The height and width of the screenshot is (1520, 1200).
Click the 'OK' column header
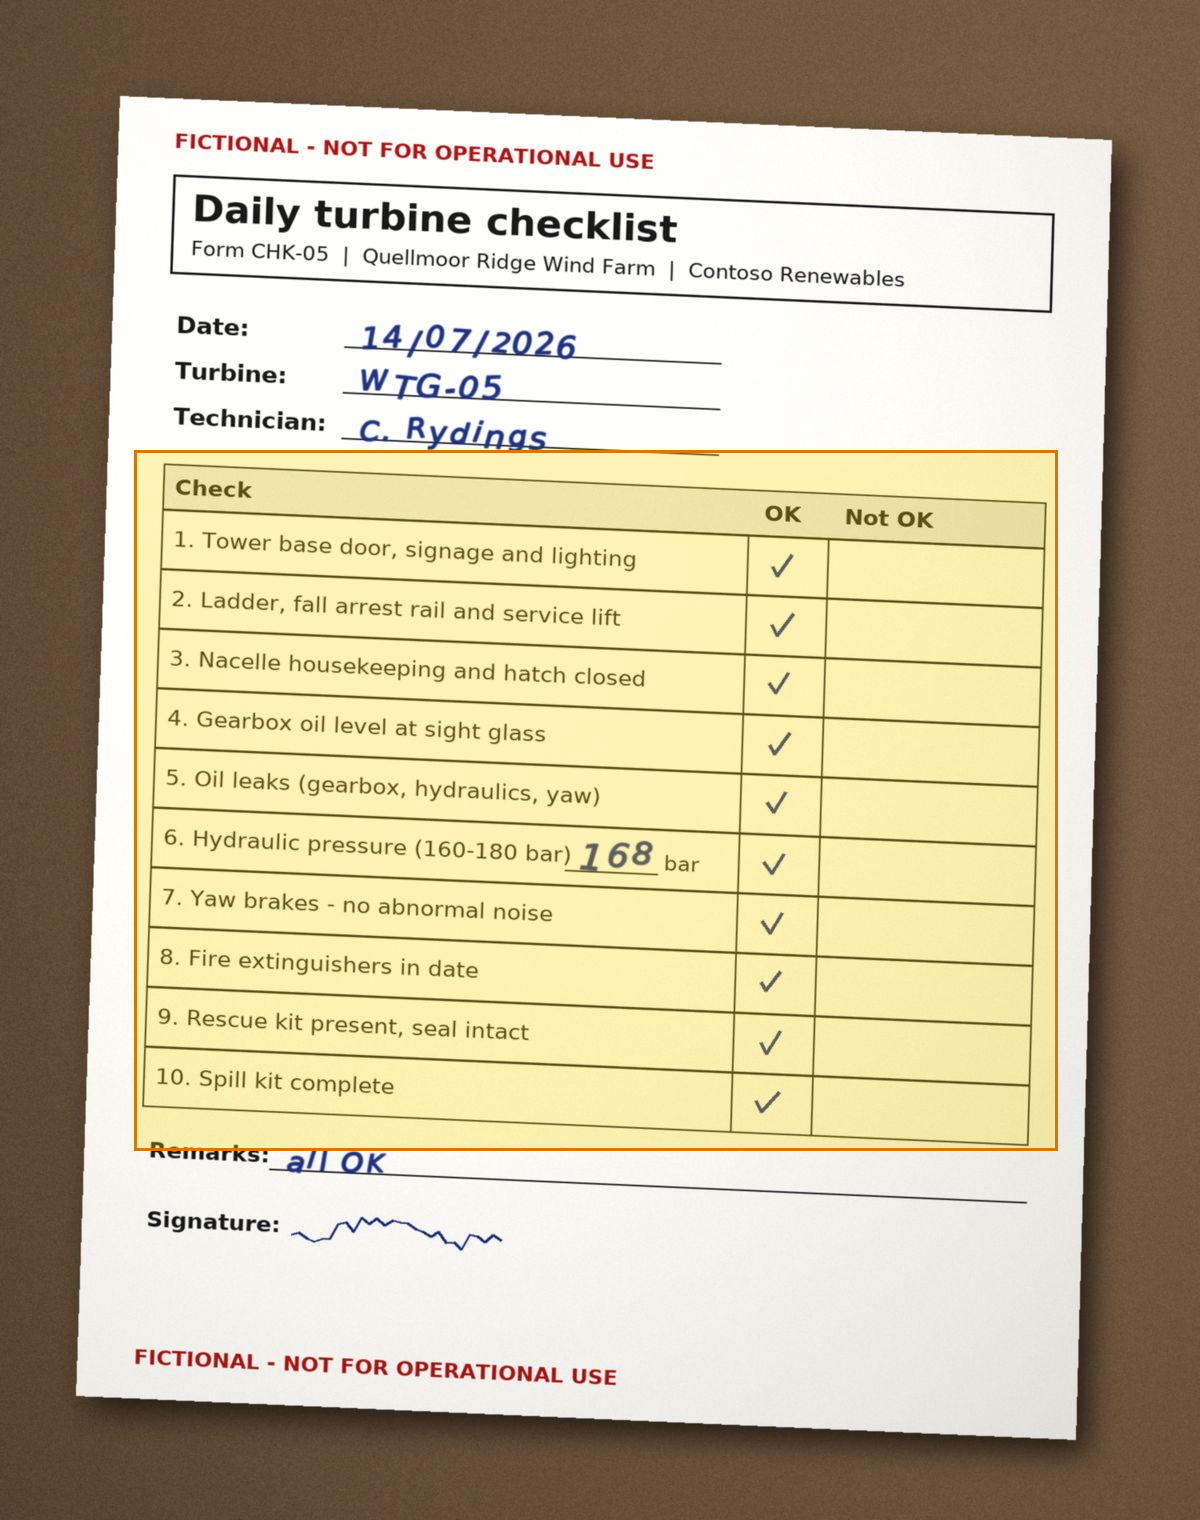tap(783, 514)
